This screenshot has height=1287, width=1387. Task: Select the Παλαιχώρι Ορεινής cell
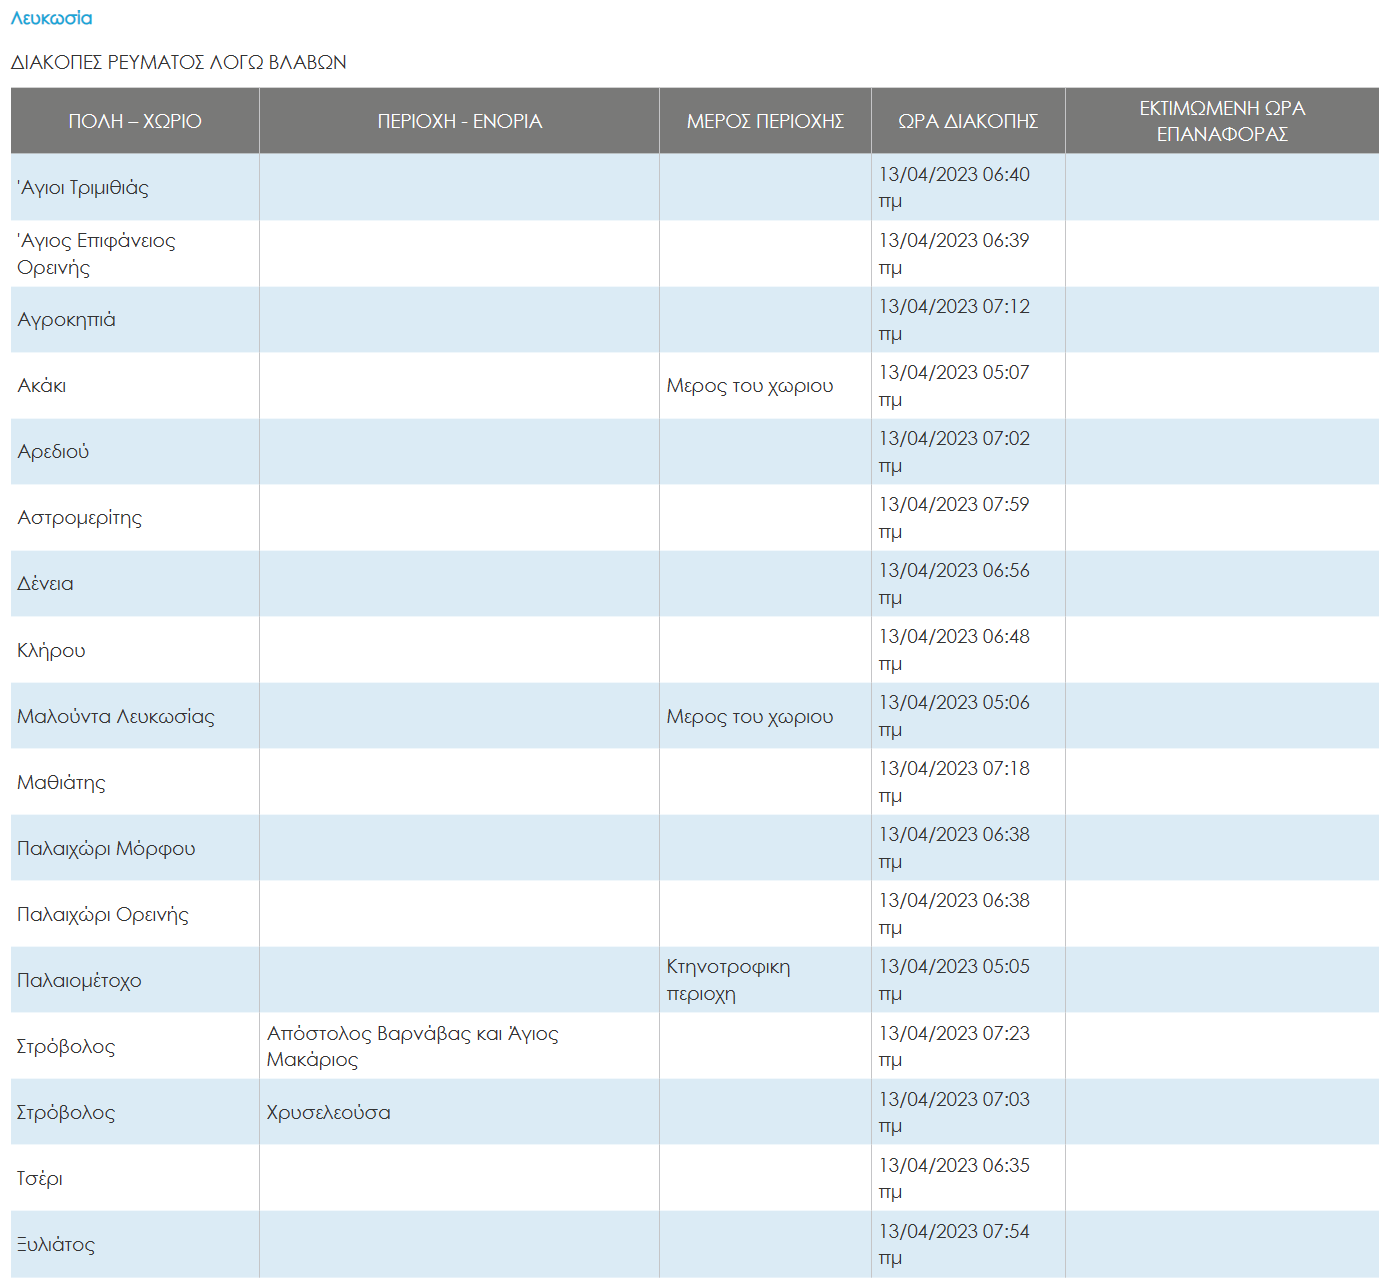pos(135,914)
